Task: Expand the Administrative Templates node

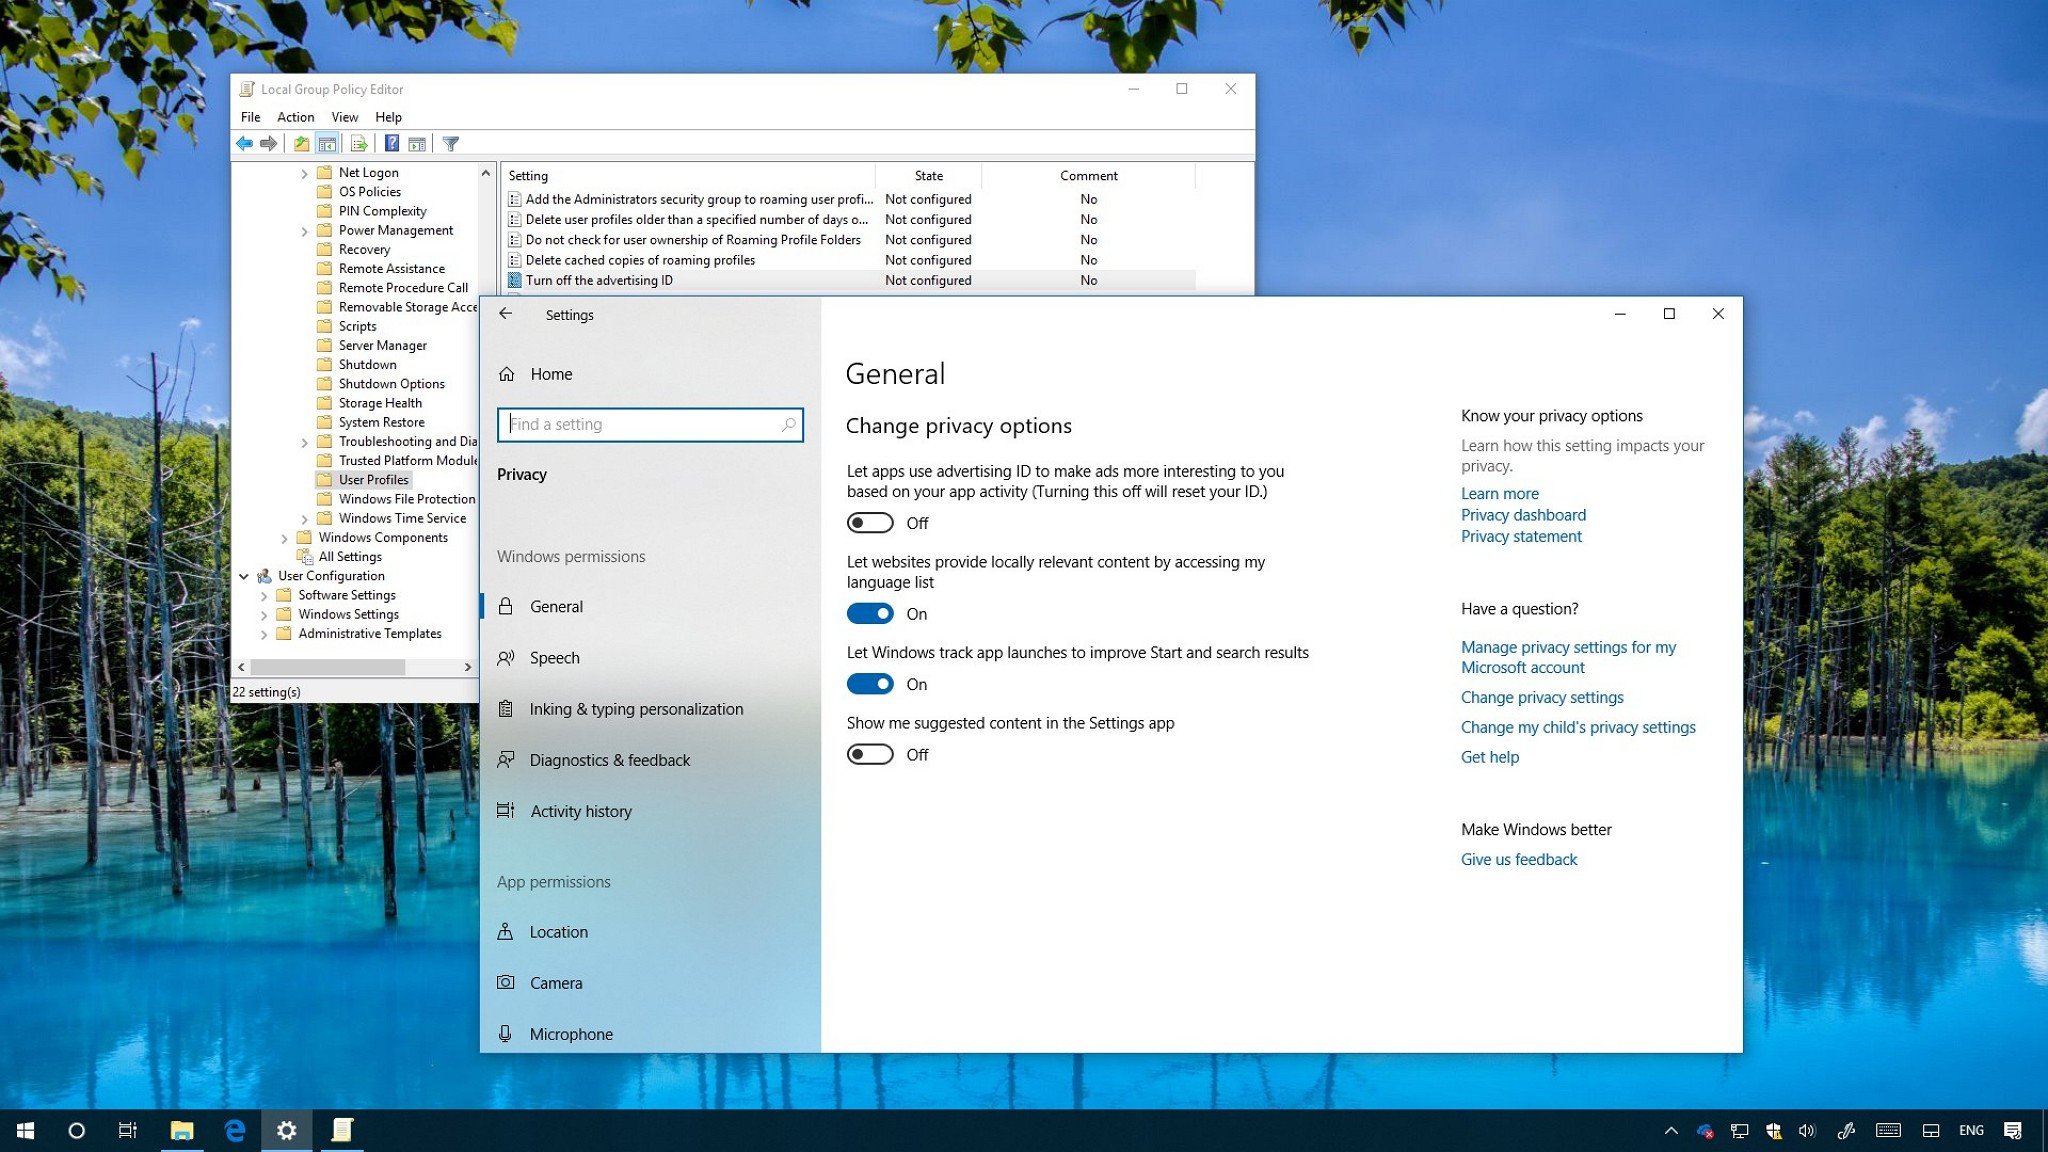Action: tap(264, 634)
